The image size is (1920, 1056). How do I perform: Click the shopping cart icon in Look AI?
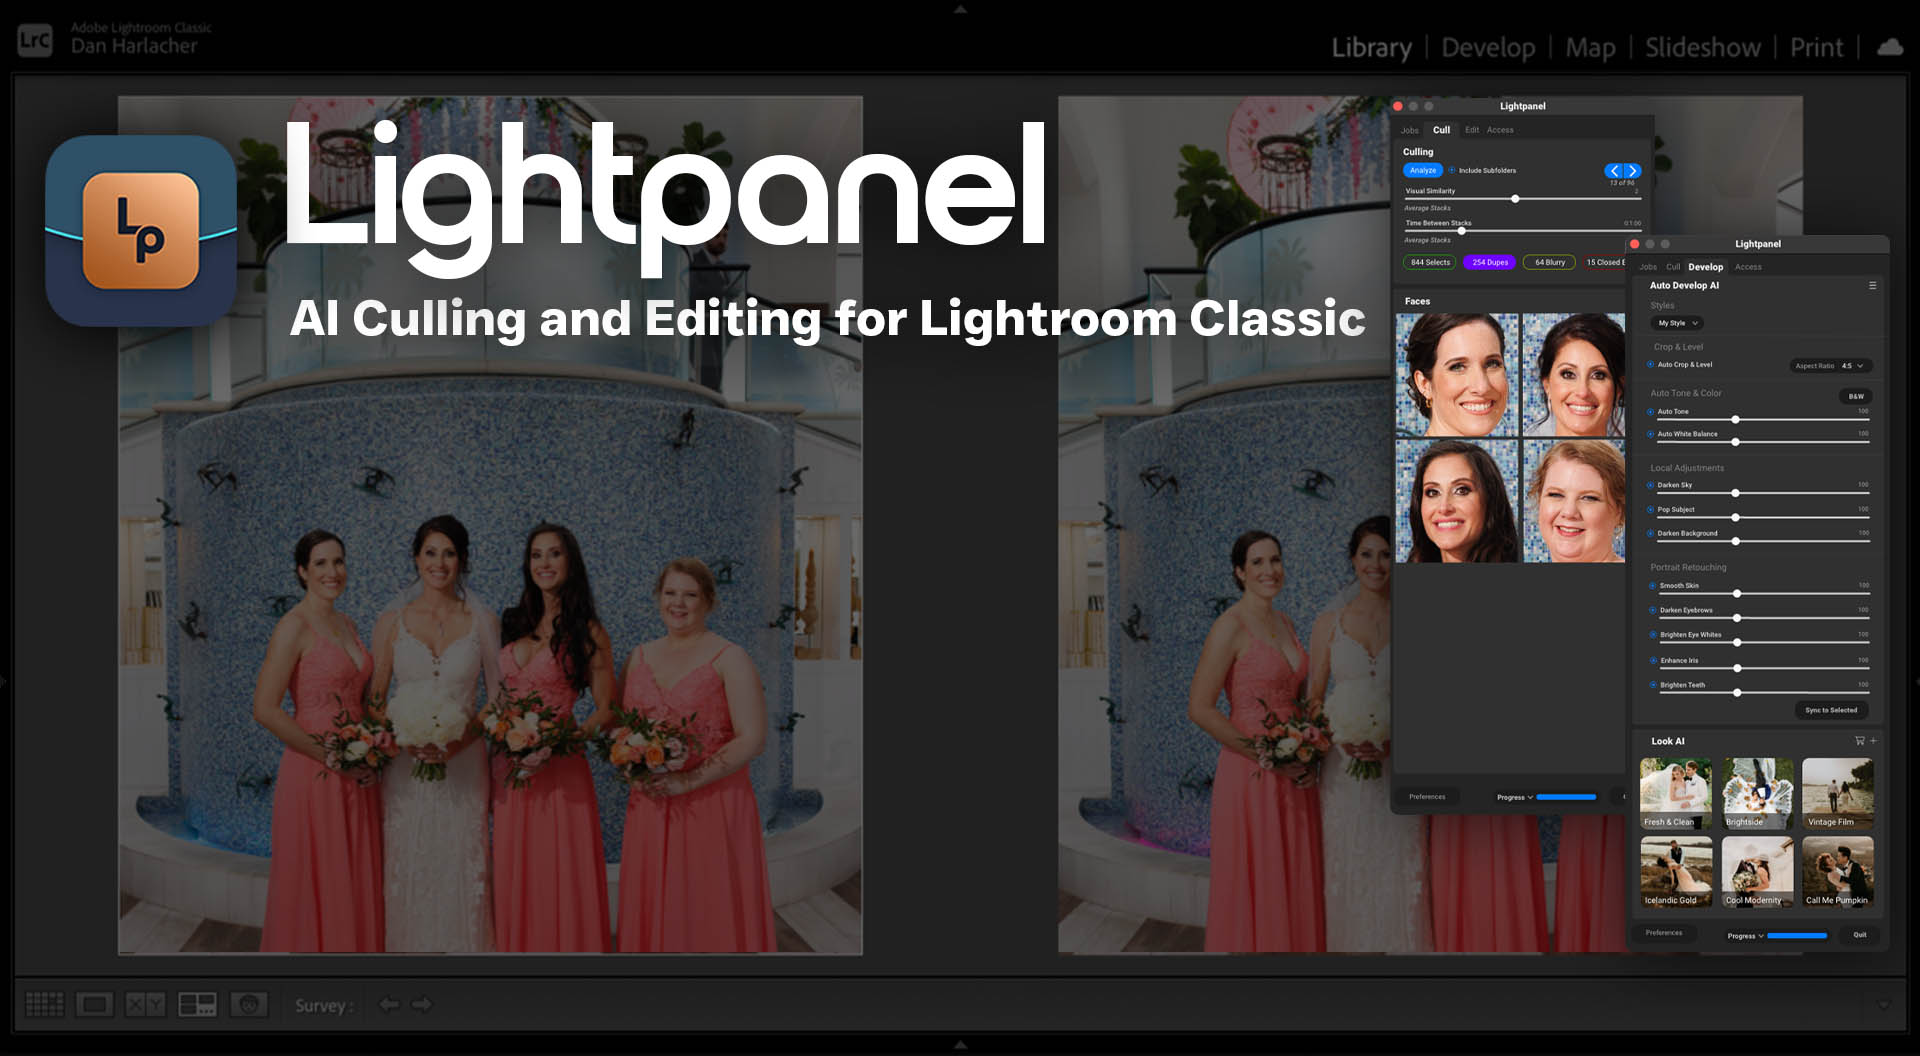(1858, 741)
